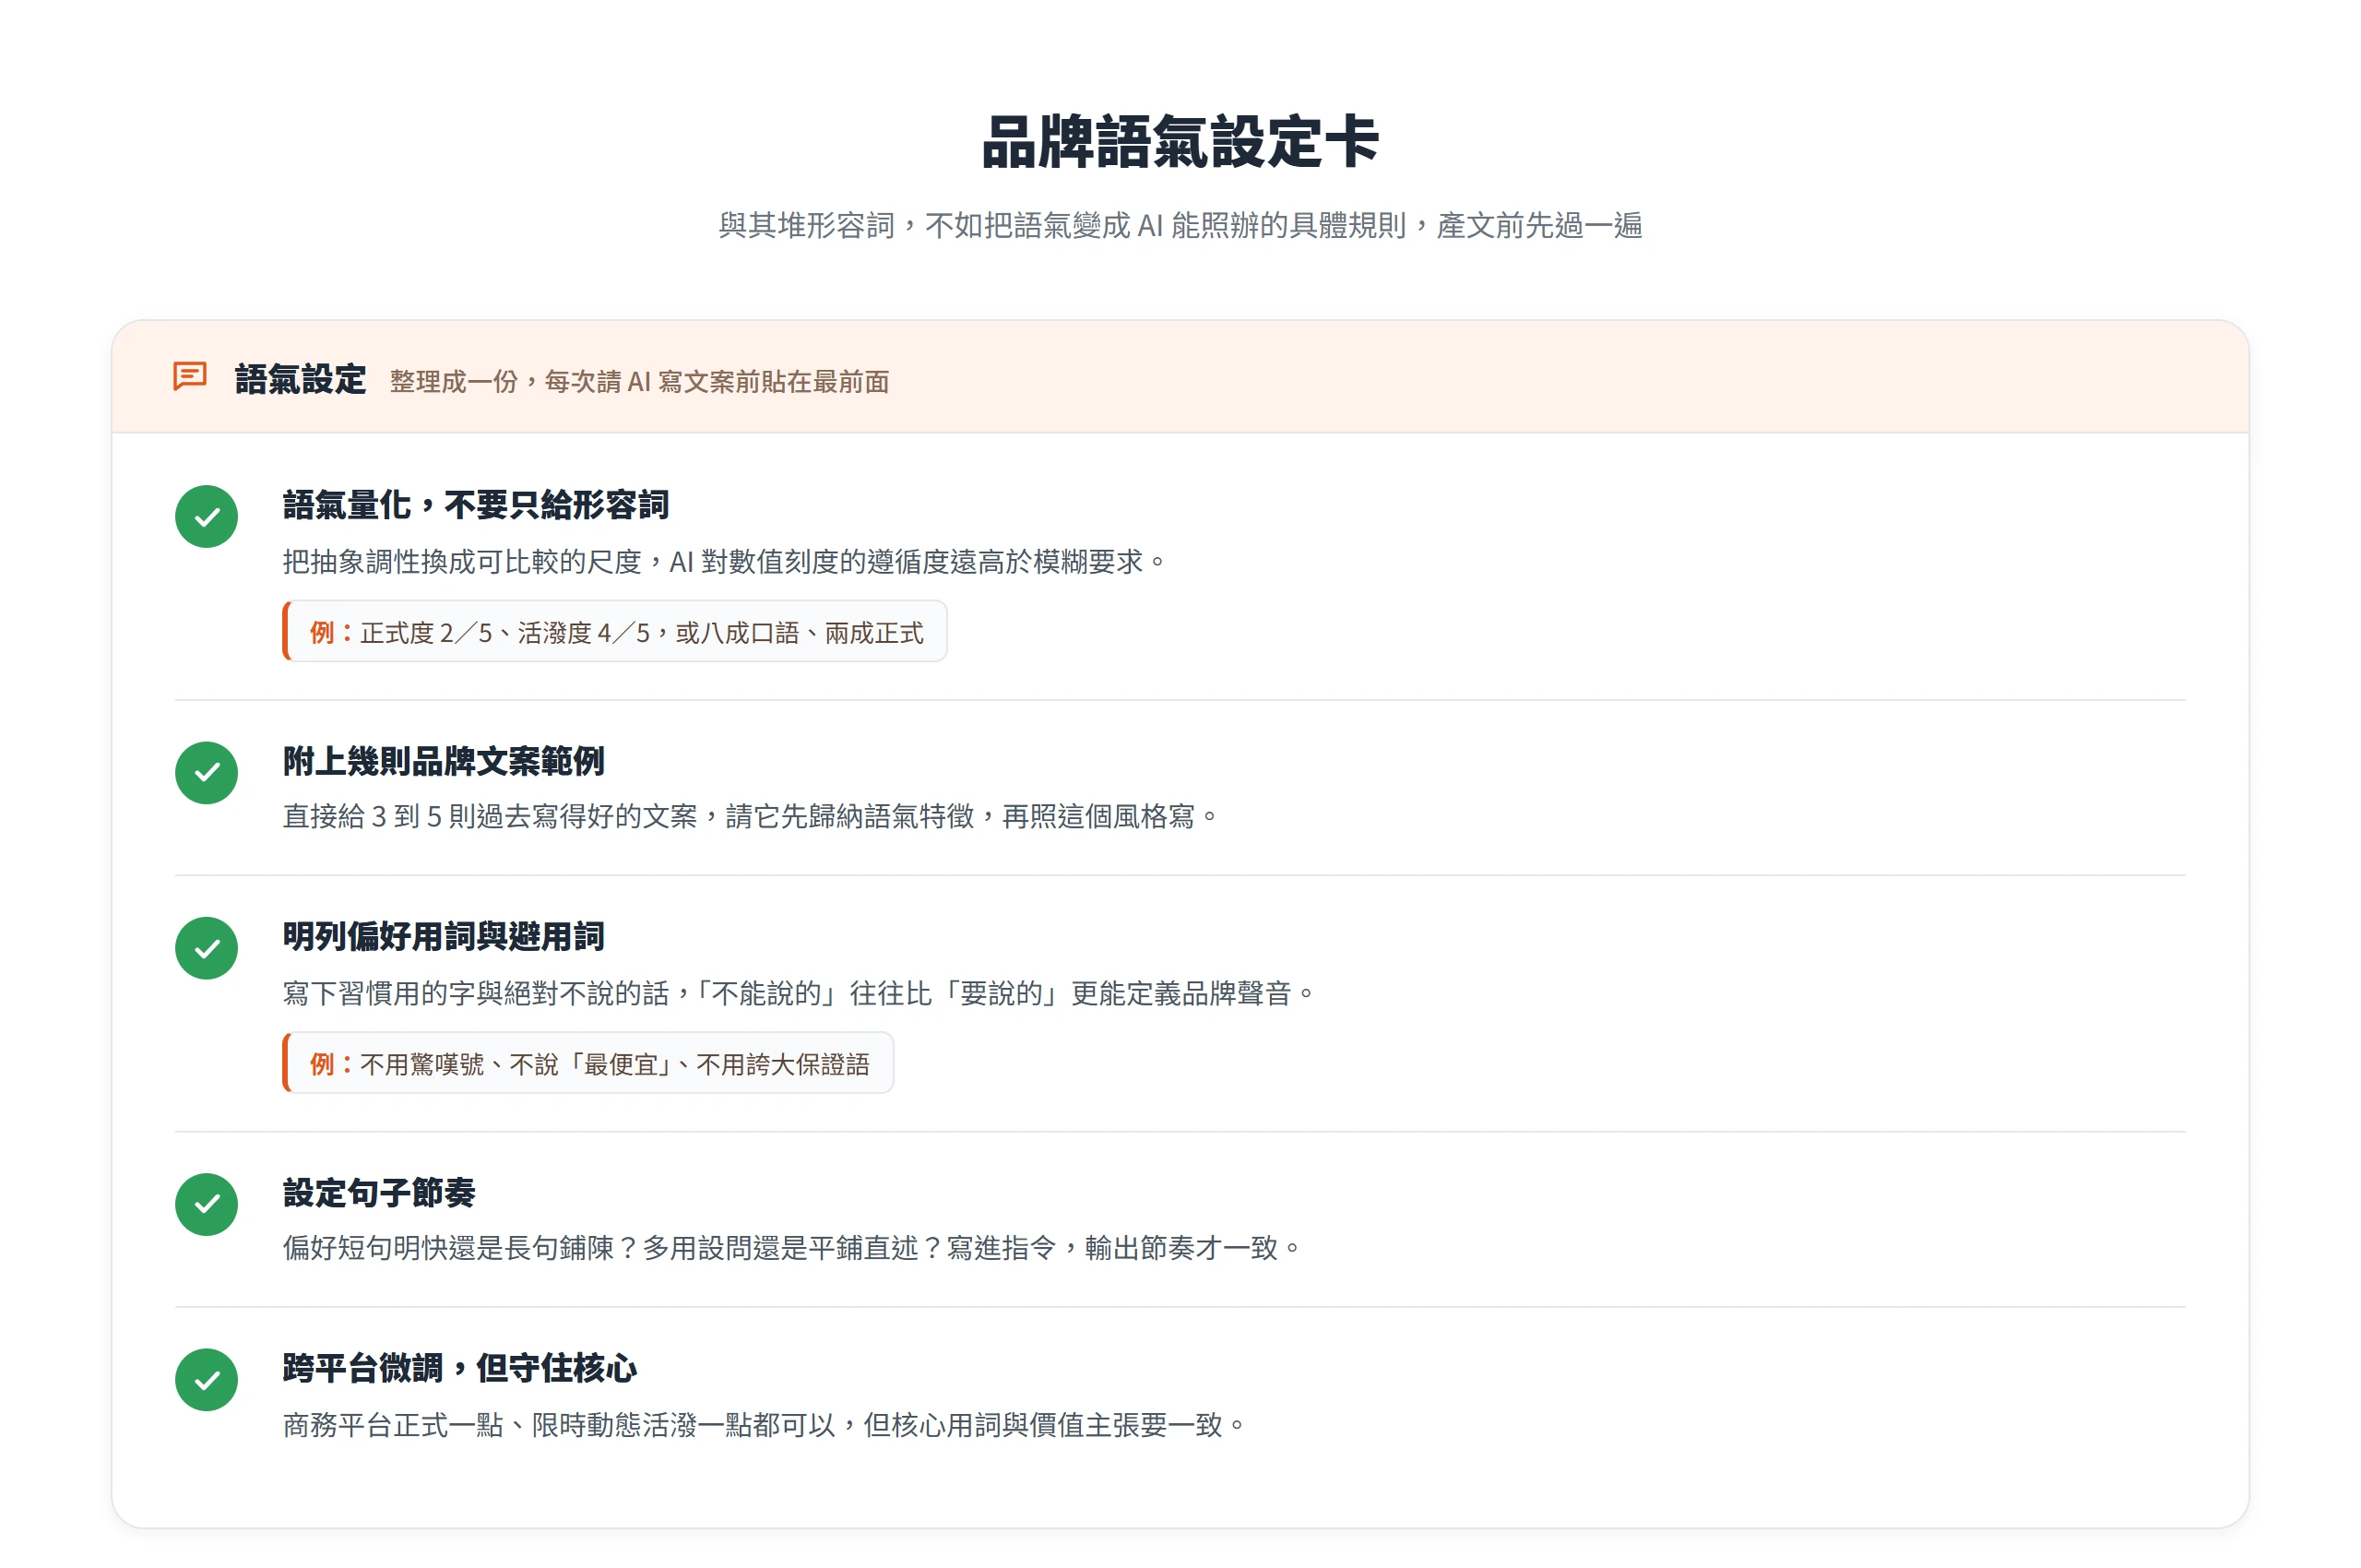Click the heading 語氣量化，不要只給形容詞

(476, 505)
